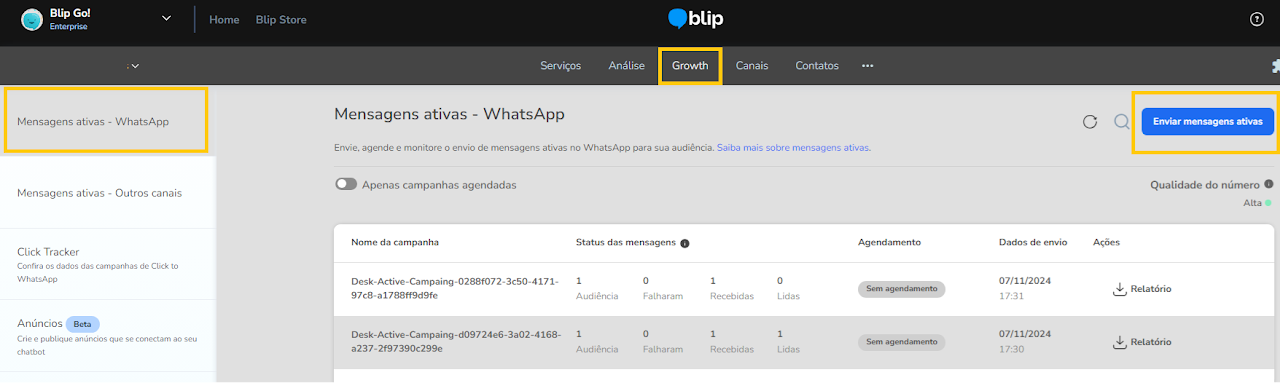Open the help question mark icon

pos(1256,19)
